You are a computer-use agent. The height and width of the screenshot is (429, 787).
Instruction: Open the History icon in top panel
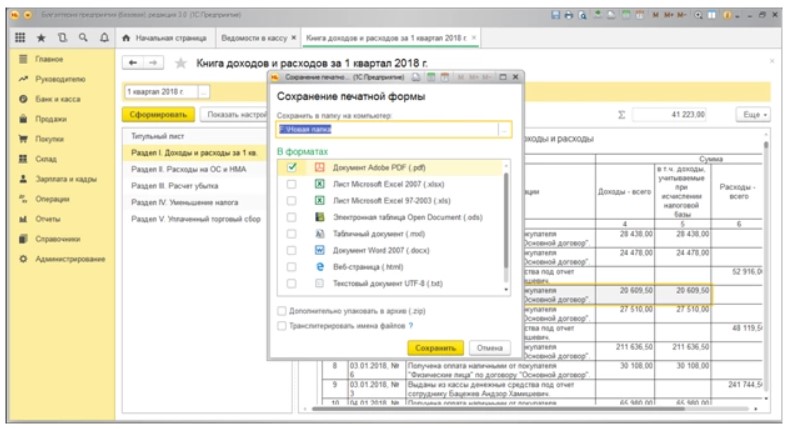point(62,37)
